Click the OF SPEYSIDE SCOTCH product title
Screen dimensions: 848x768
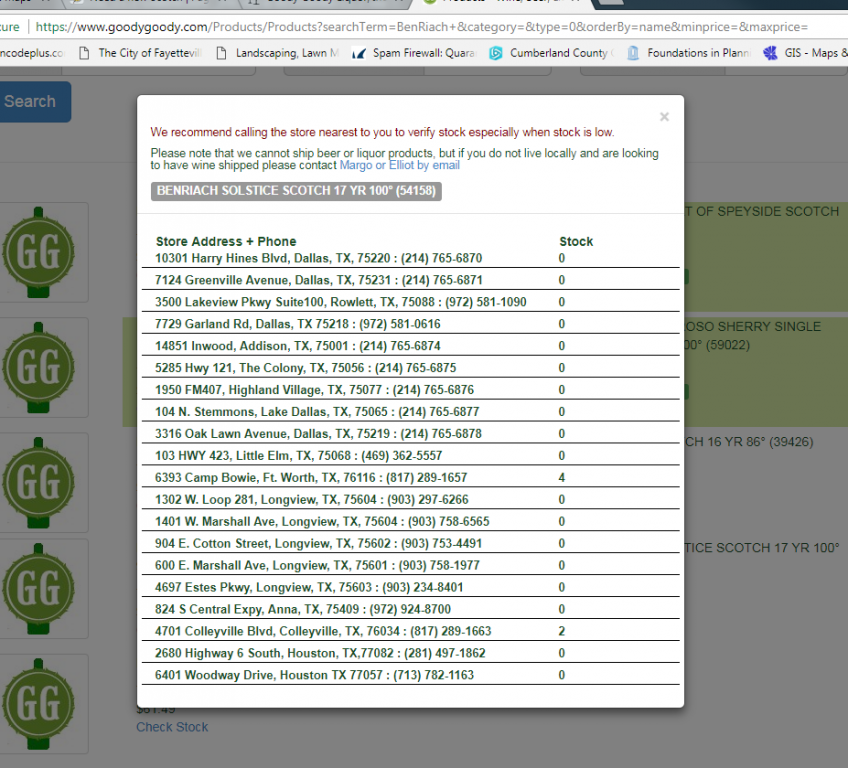pos(763,211)
